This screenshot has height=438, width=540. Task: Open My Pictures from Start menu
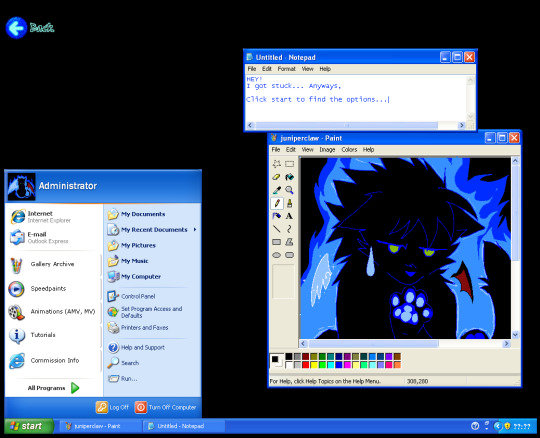[132, 246]
